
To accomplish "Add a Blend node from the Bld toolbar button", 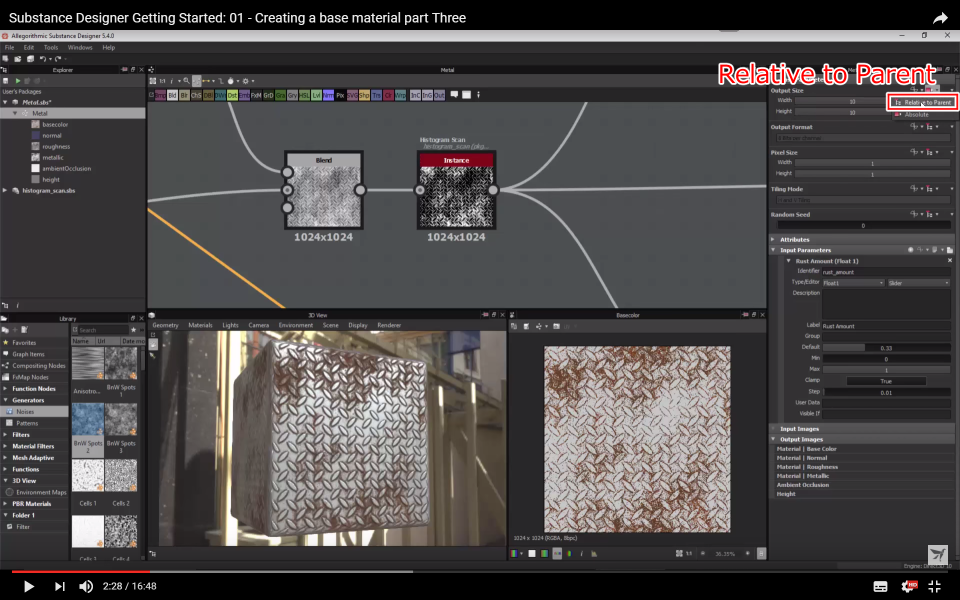I will click(172, 96).
